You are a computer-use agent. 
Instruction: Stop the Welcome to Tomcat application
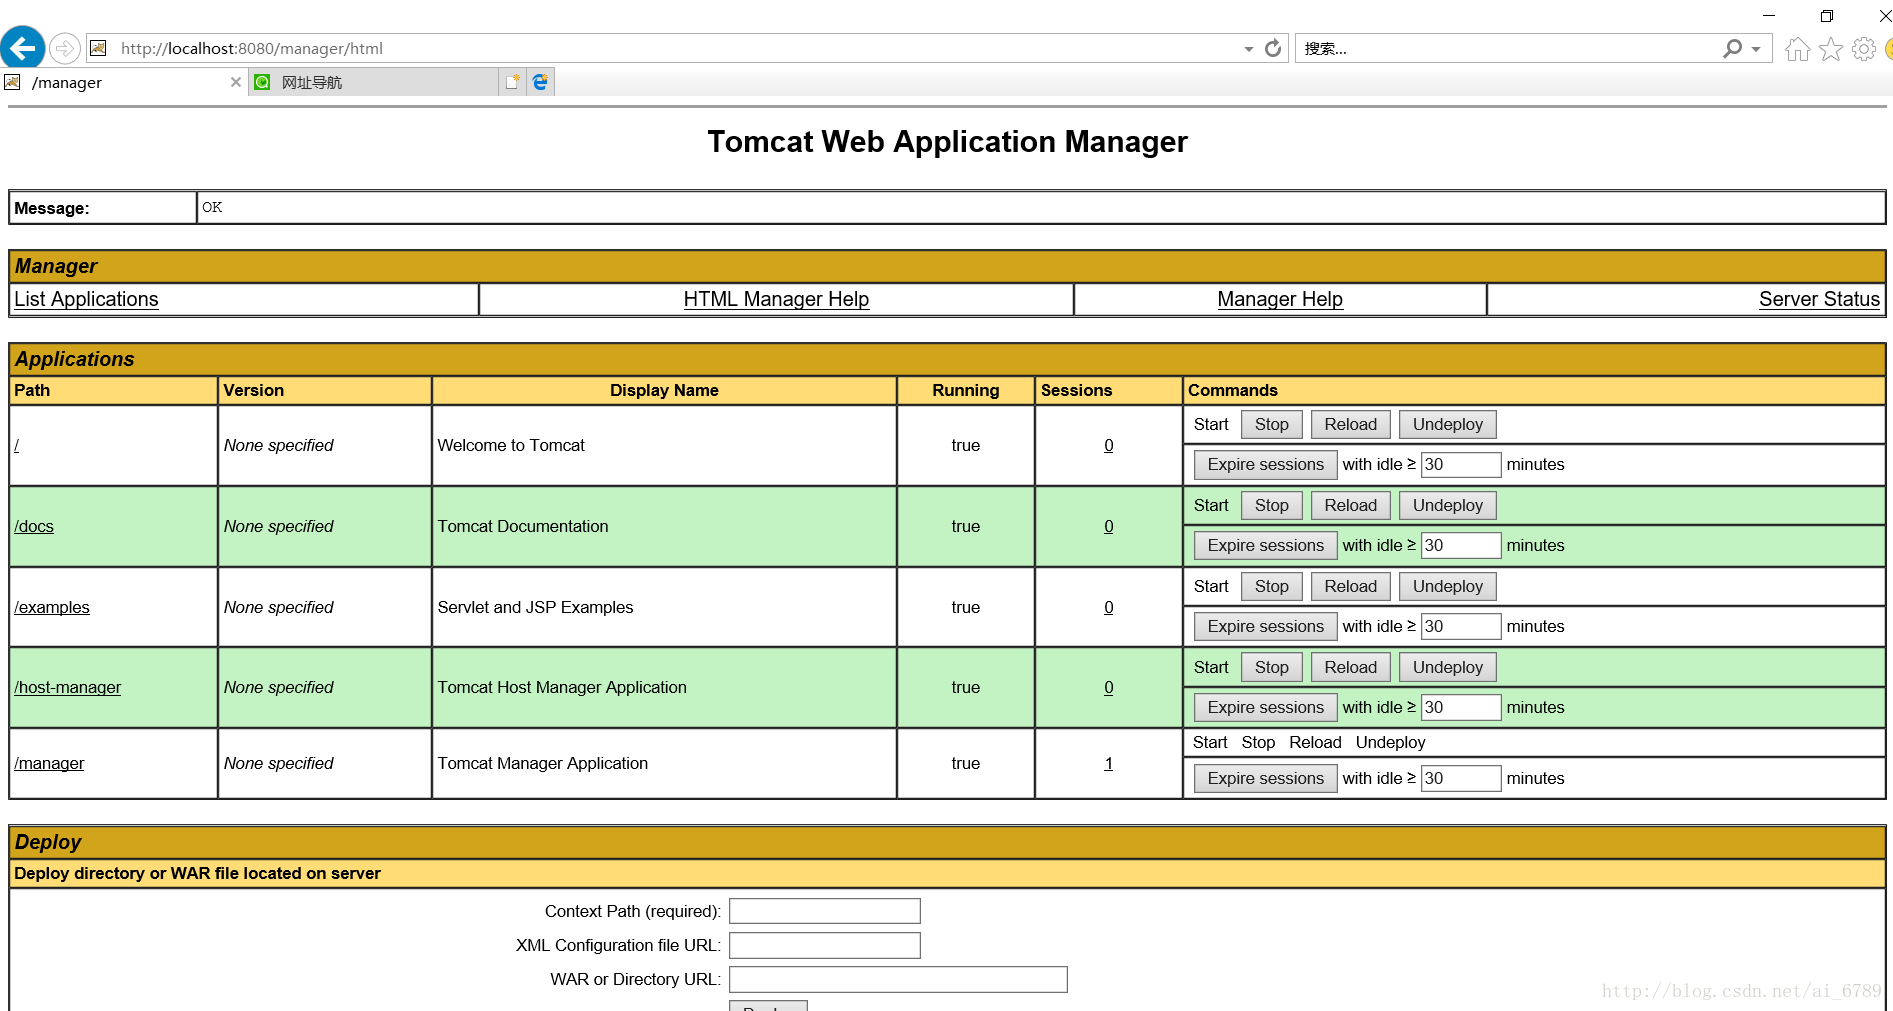1271,424
